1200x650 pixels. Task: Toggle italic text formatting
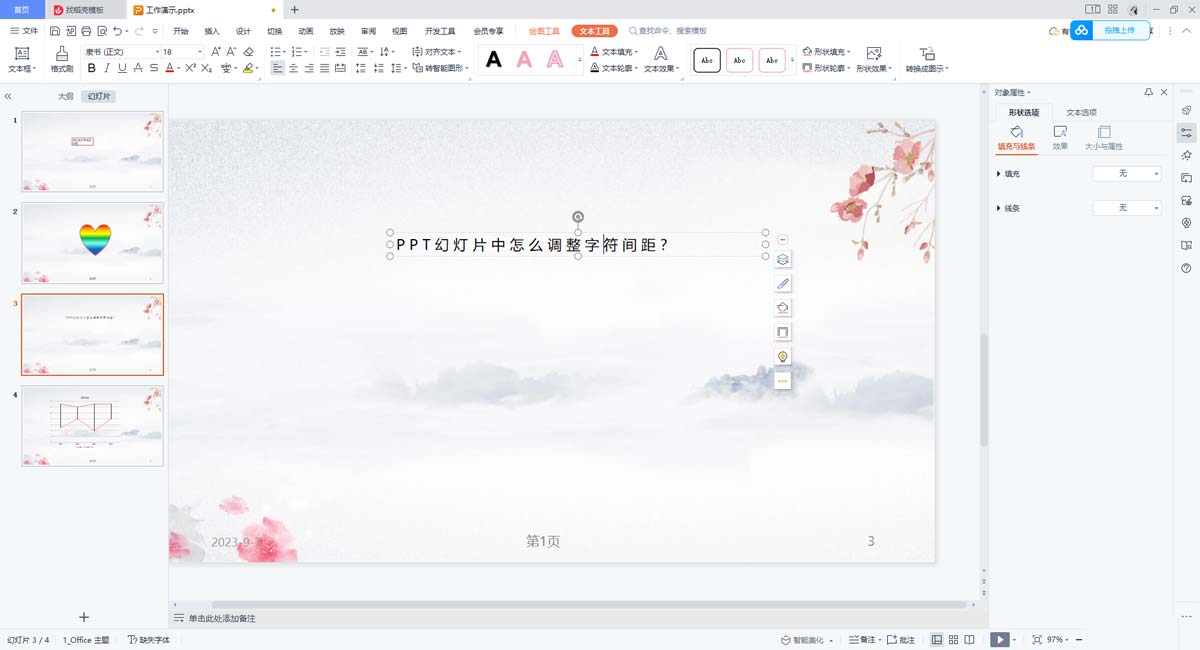pos(107,69)
